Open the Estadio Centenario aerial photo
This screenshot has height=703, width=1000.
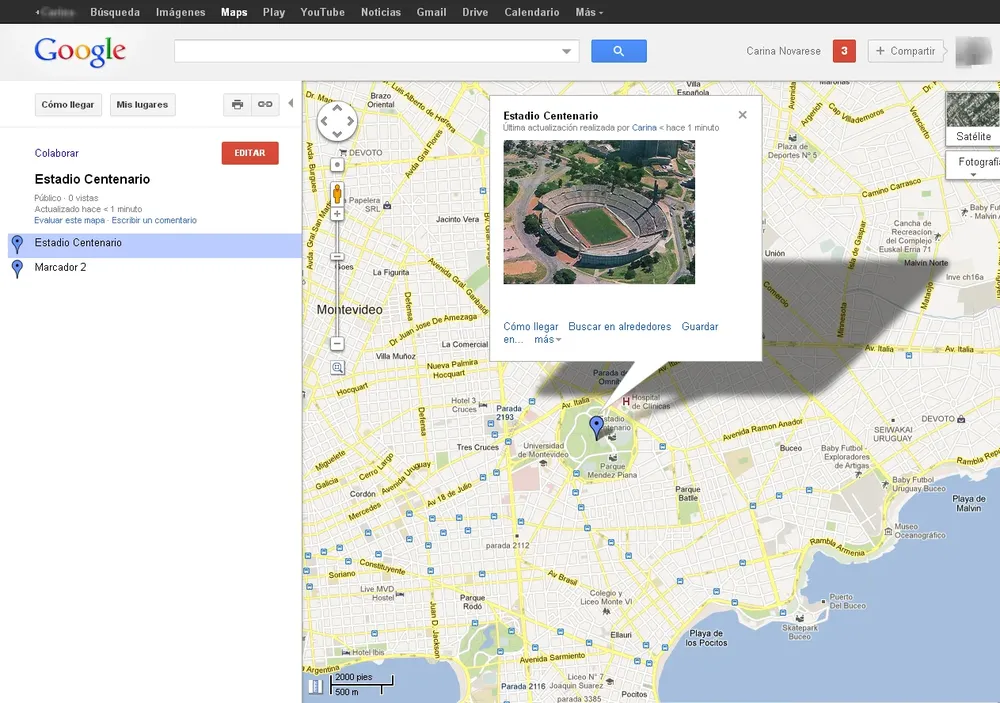(598, 211)
